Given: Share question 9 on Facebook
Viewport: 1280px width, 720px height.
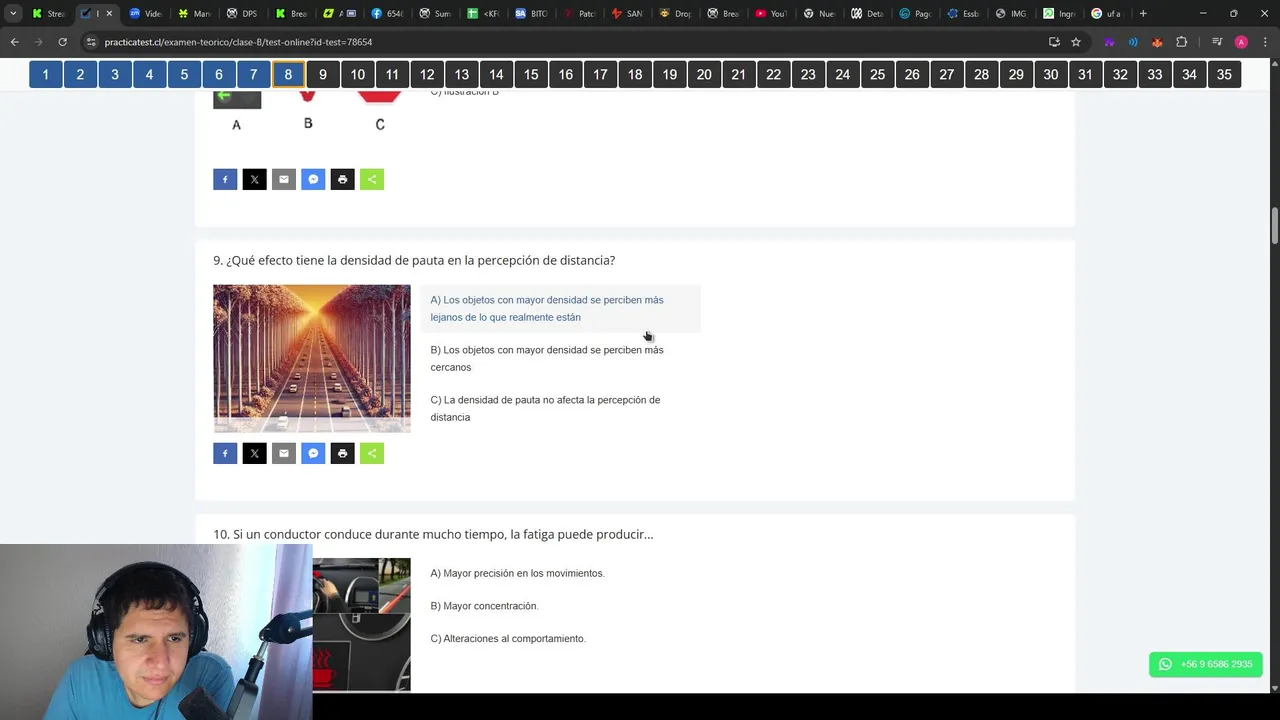Looking at the screenshot, I should point(225,453).
